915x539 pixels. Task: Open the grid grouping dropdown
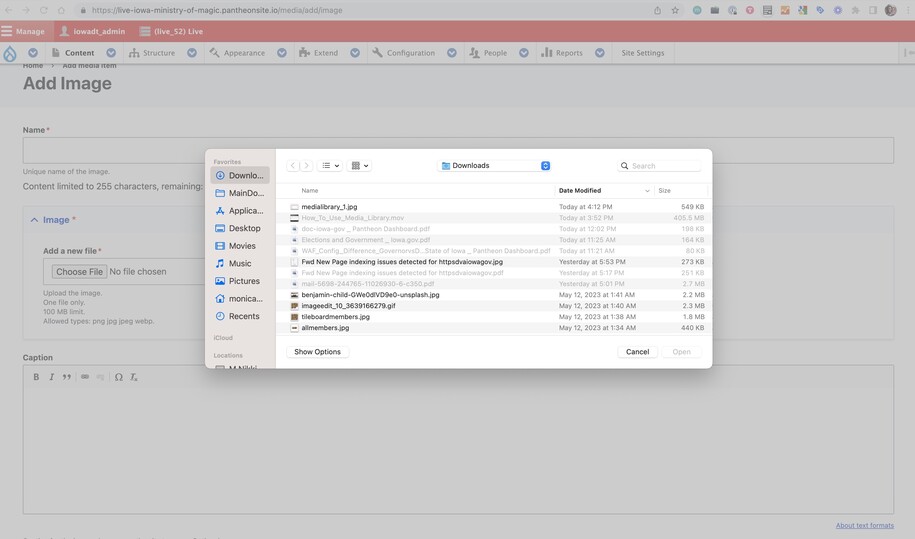click(360, 166)
